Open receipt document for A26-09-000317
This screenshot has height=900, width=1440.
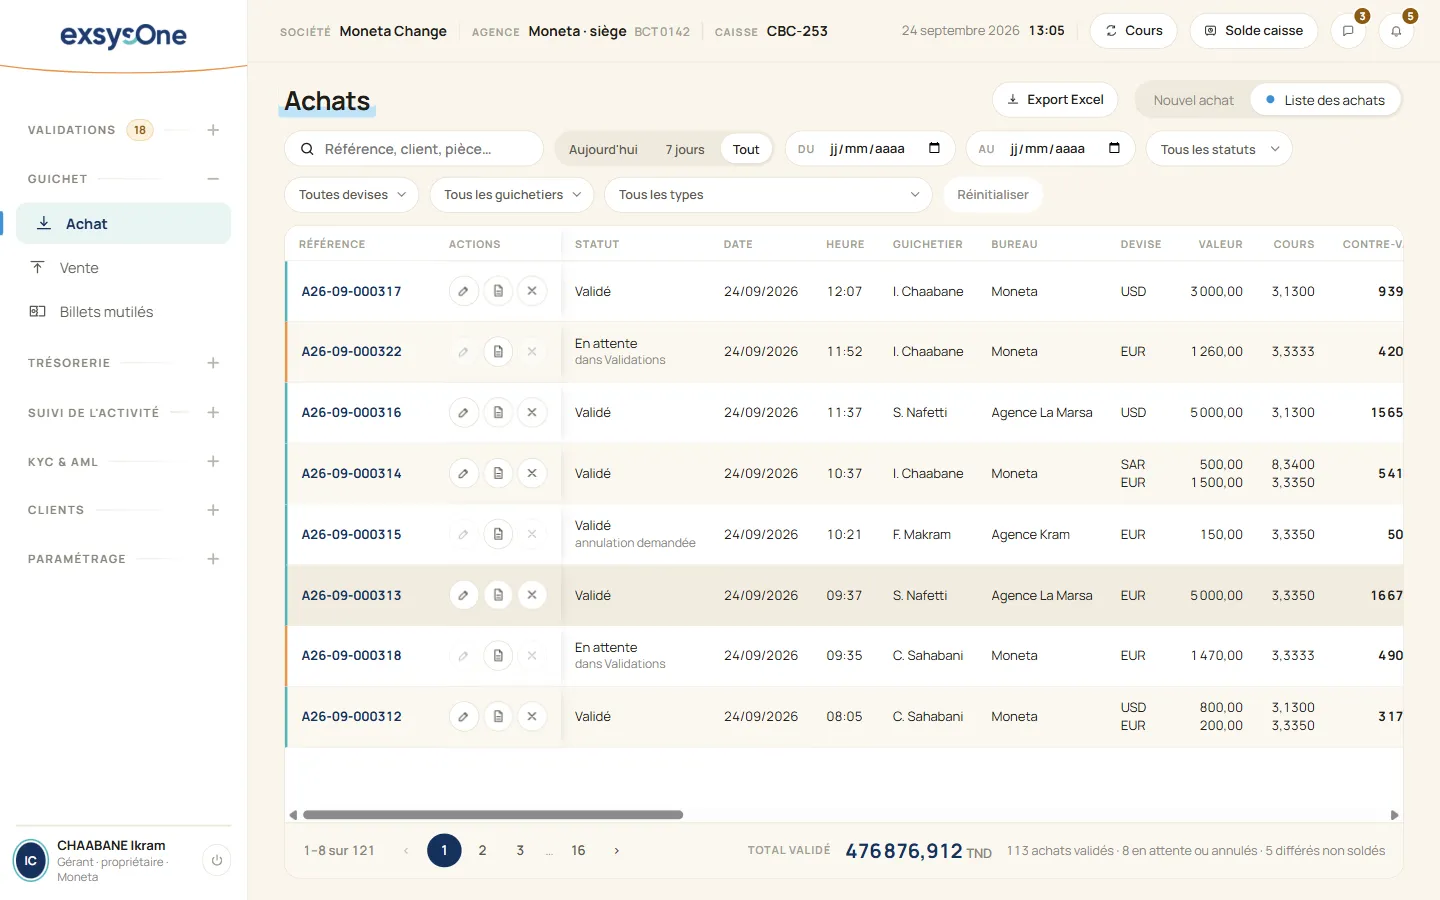tap(498, 291)
